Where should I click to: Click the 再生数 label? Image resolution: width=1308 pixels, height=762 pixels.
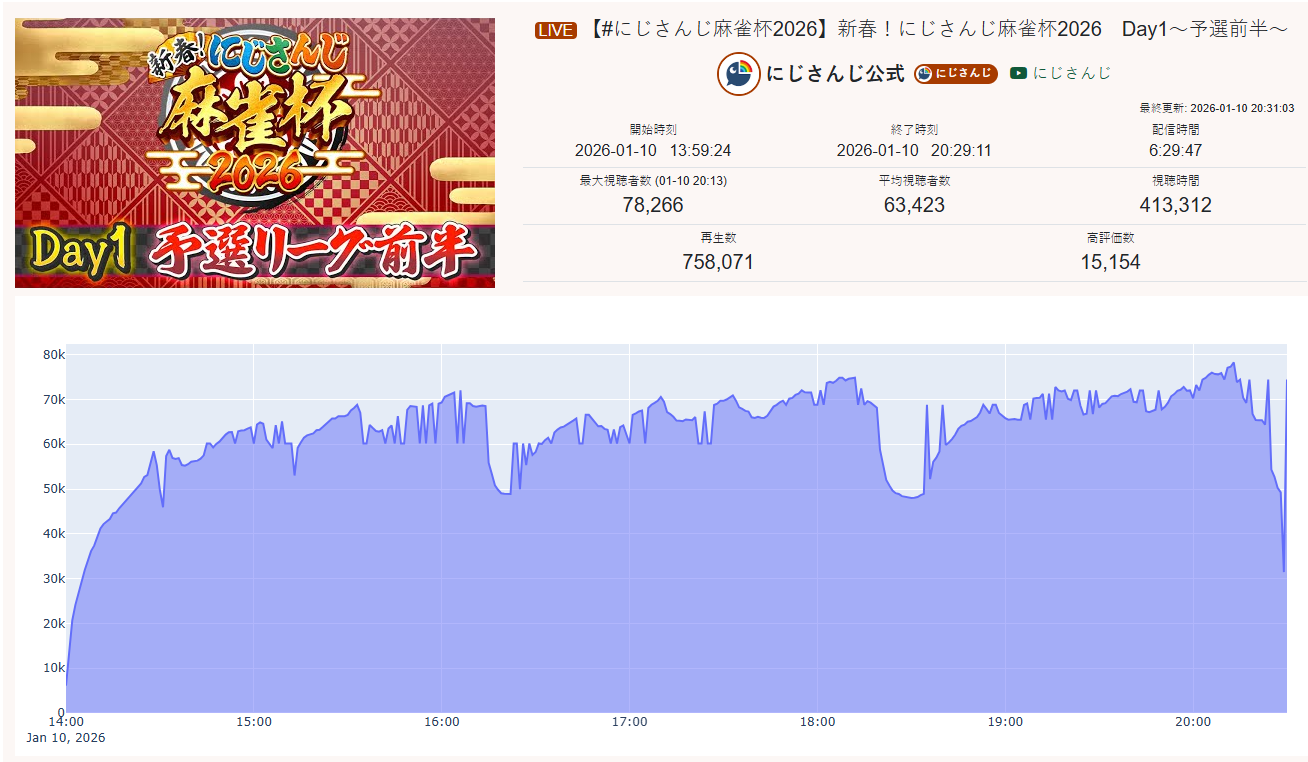coord(718,238)
